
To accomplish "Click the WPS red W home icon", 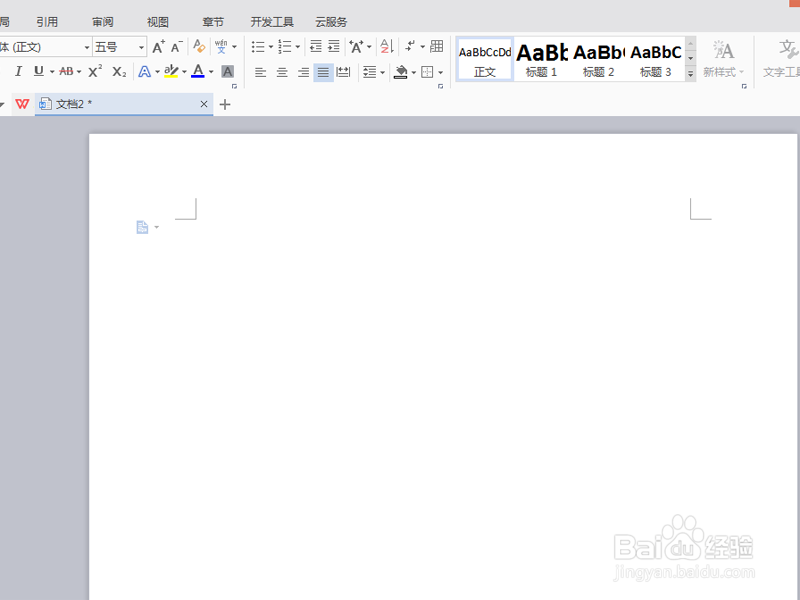I will tap(22, 104).
